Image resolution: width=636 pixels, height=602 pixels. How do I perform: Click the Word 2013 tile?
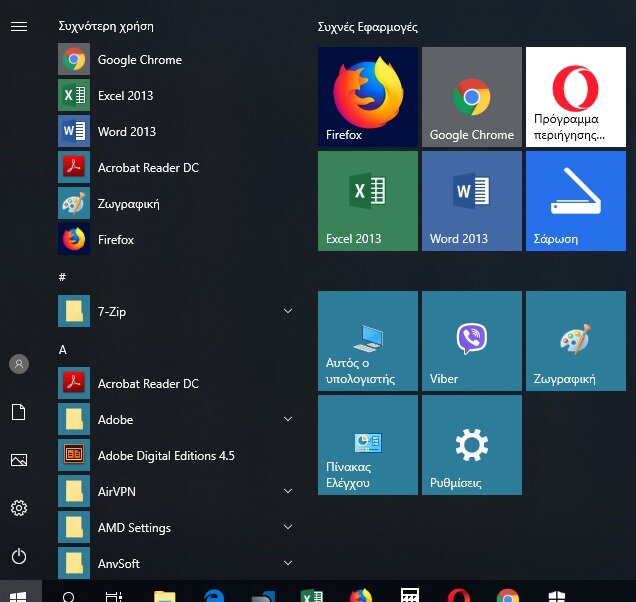(472, 201)
